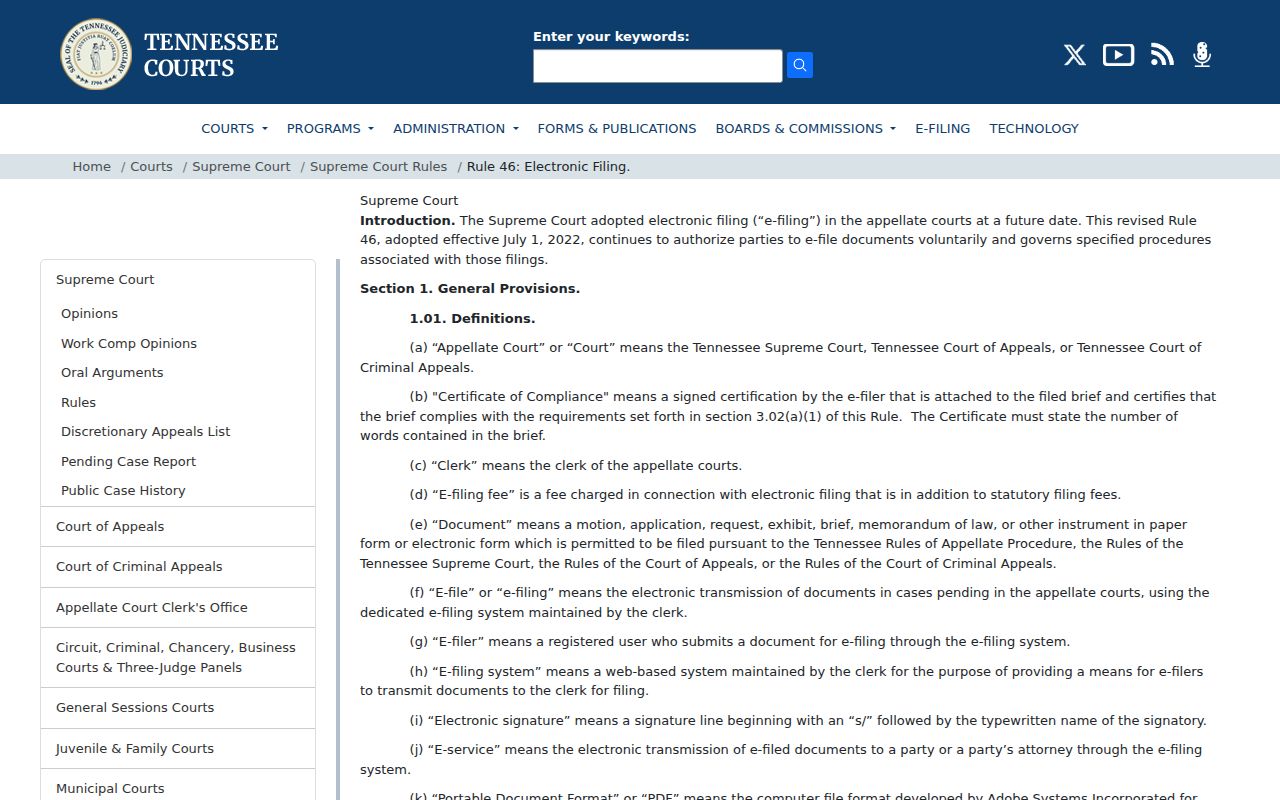Screen dimensions: 1280x800
Task: Click 'Section 1. General Provisions.' heading
Action: [470, 289]
